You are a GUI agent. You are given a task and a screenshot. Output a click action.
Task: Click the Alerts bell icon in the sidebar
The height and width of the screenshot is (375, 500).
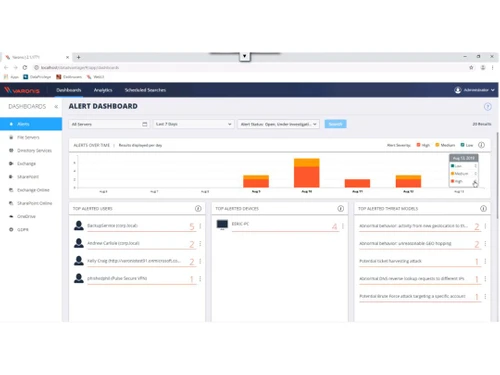pos(11,124)
